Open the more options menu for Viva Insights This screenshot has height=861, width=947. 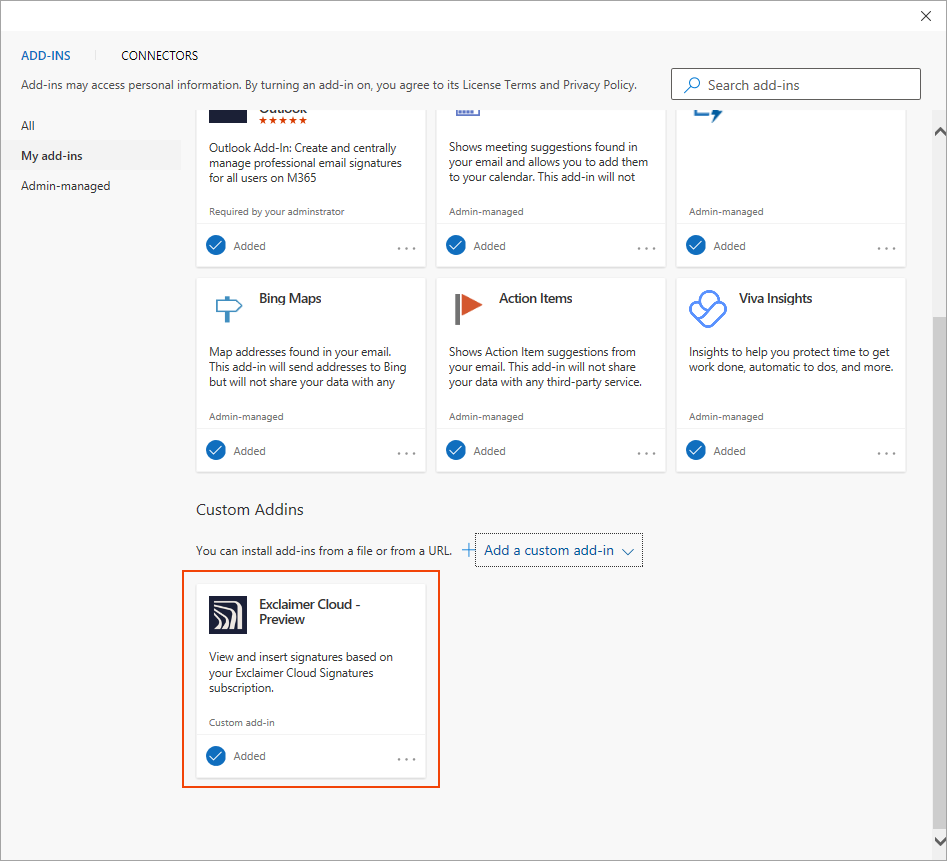[886, 453]
